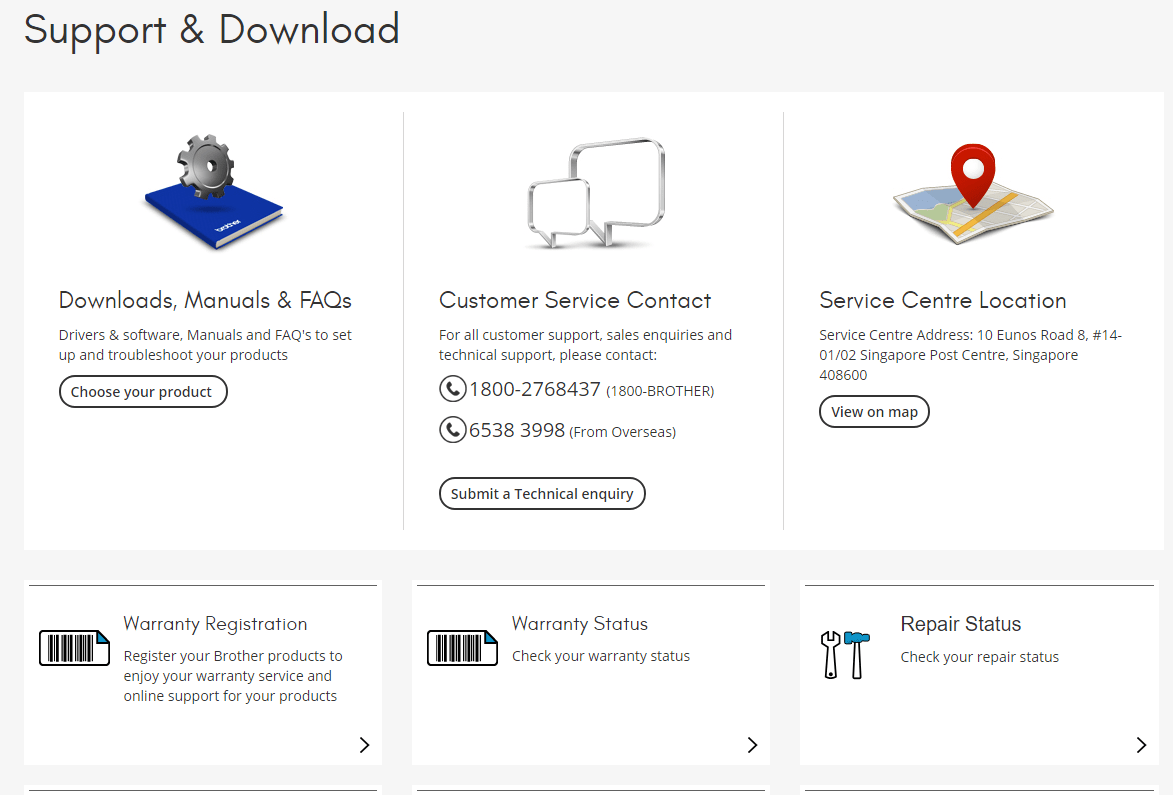1173x795 pixels.
Task: Open the Repair Status heading link
Action: 961,624
